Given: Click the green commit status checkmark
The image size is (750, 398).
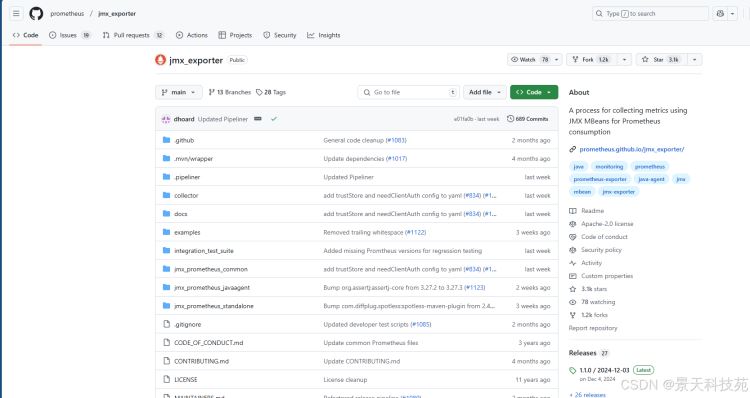Looking at the screenshot, I should 274,119.
